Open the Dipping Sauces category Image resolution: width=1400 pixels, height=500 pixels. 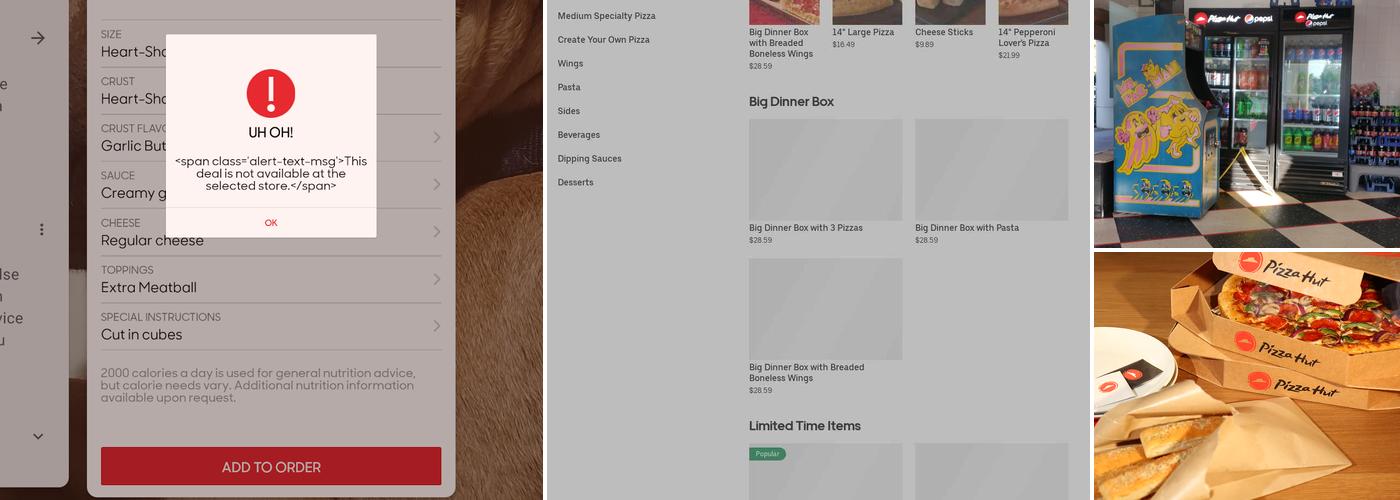click(589, 159)
